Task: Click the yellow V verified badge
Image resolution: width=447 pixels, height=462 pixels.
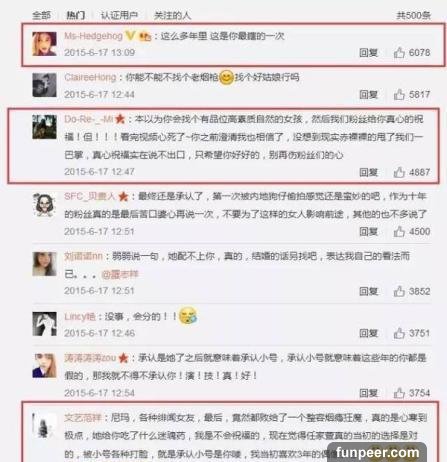Action: click(130, 36)
